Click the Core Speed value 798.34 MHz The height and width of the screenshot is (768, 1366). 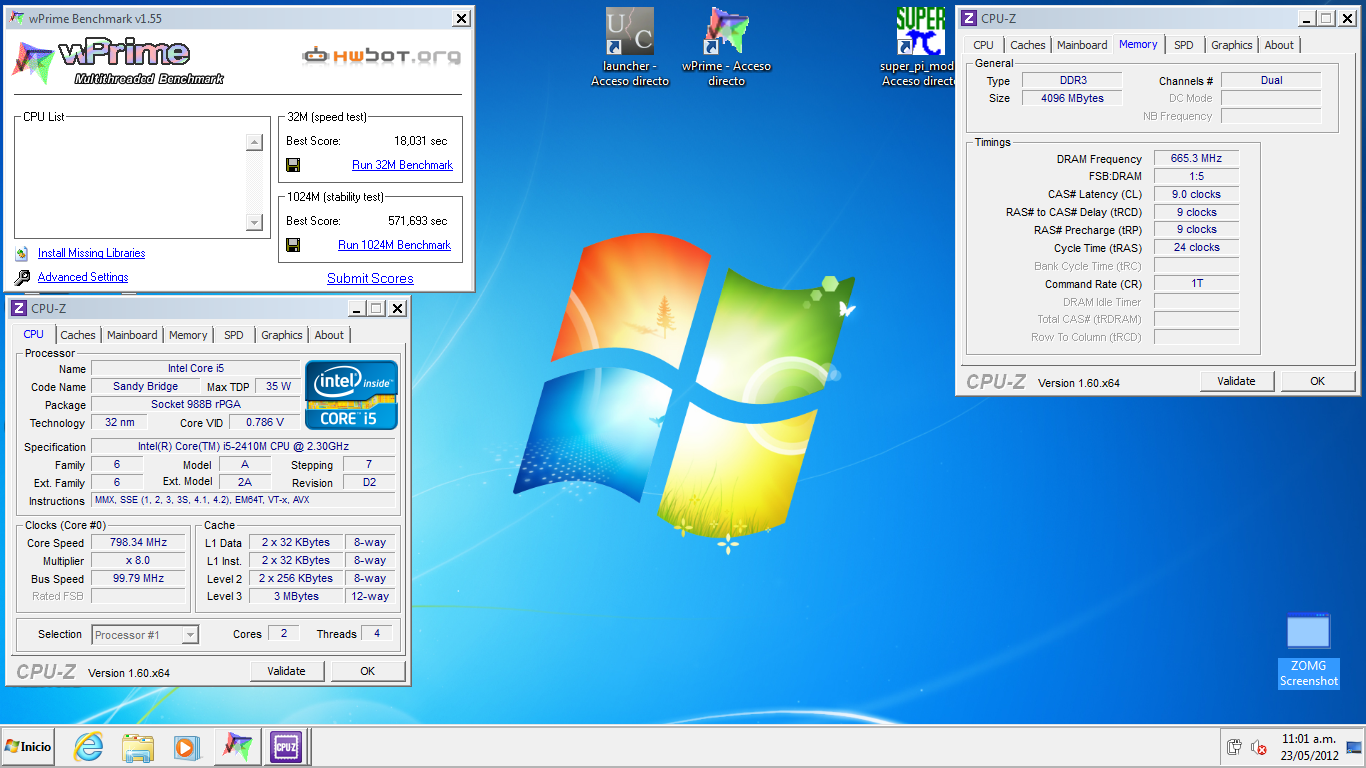coord(138,543)
